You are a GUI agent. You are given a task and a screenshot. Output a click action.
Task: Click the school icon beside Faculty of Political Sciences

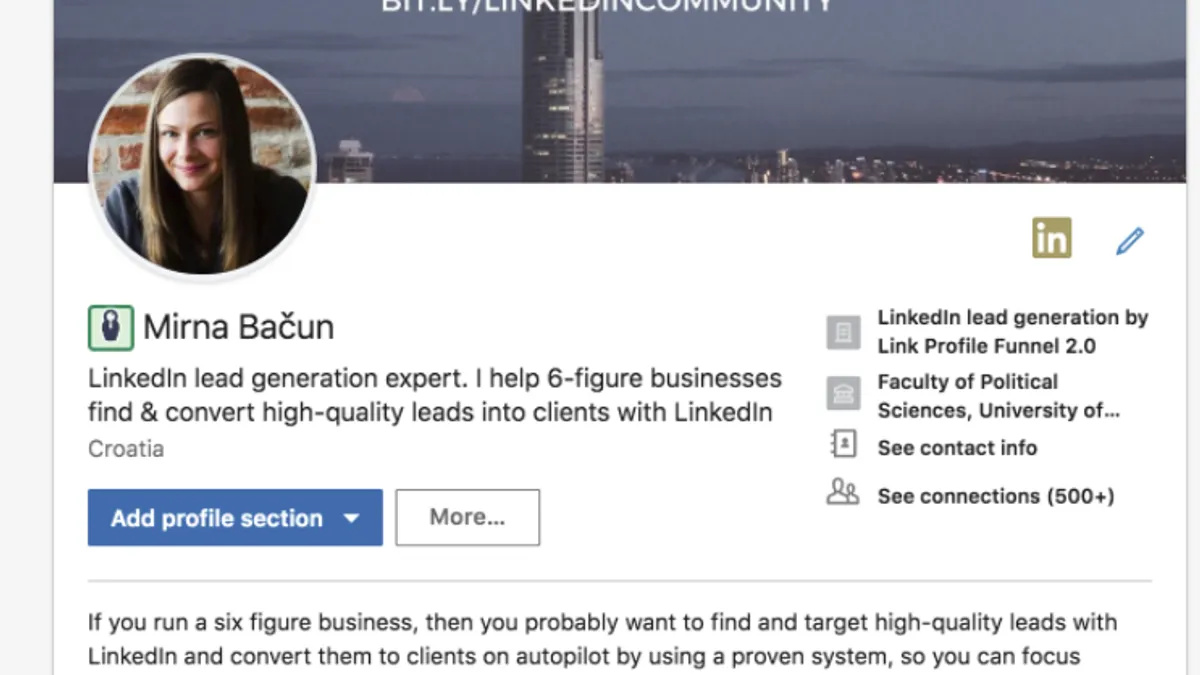843,394
